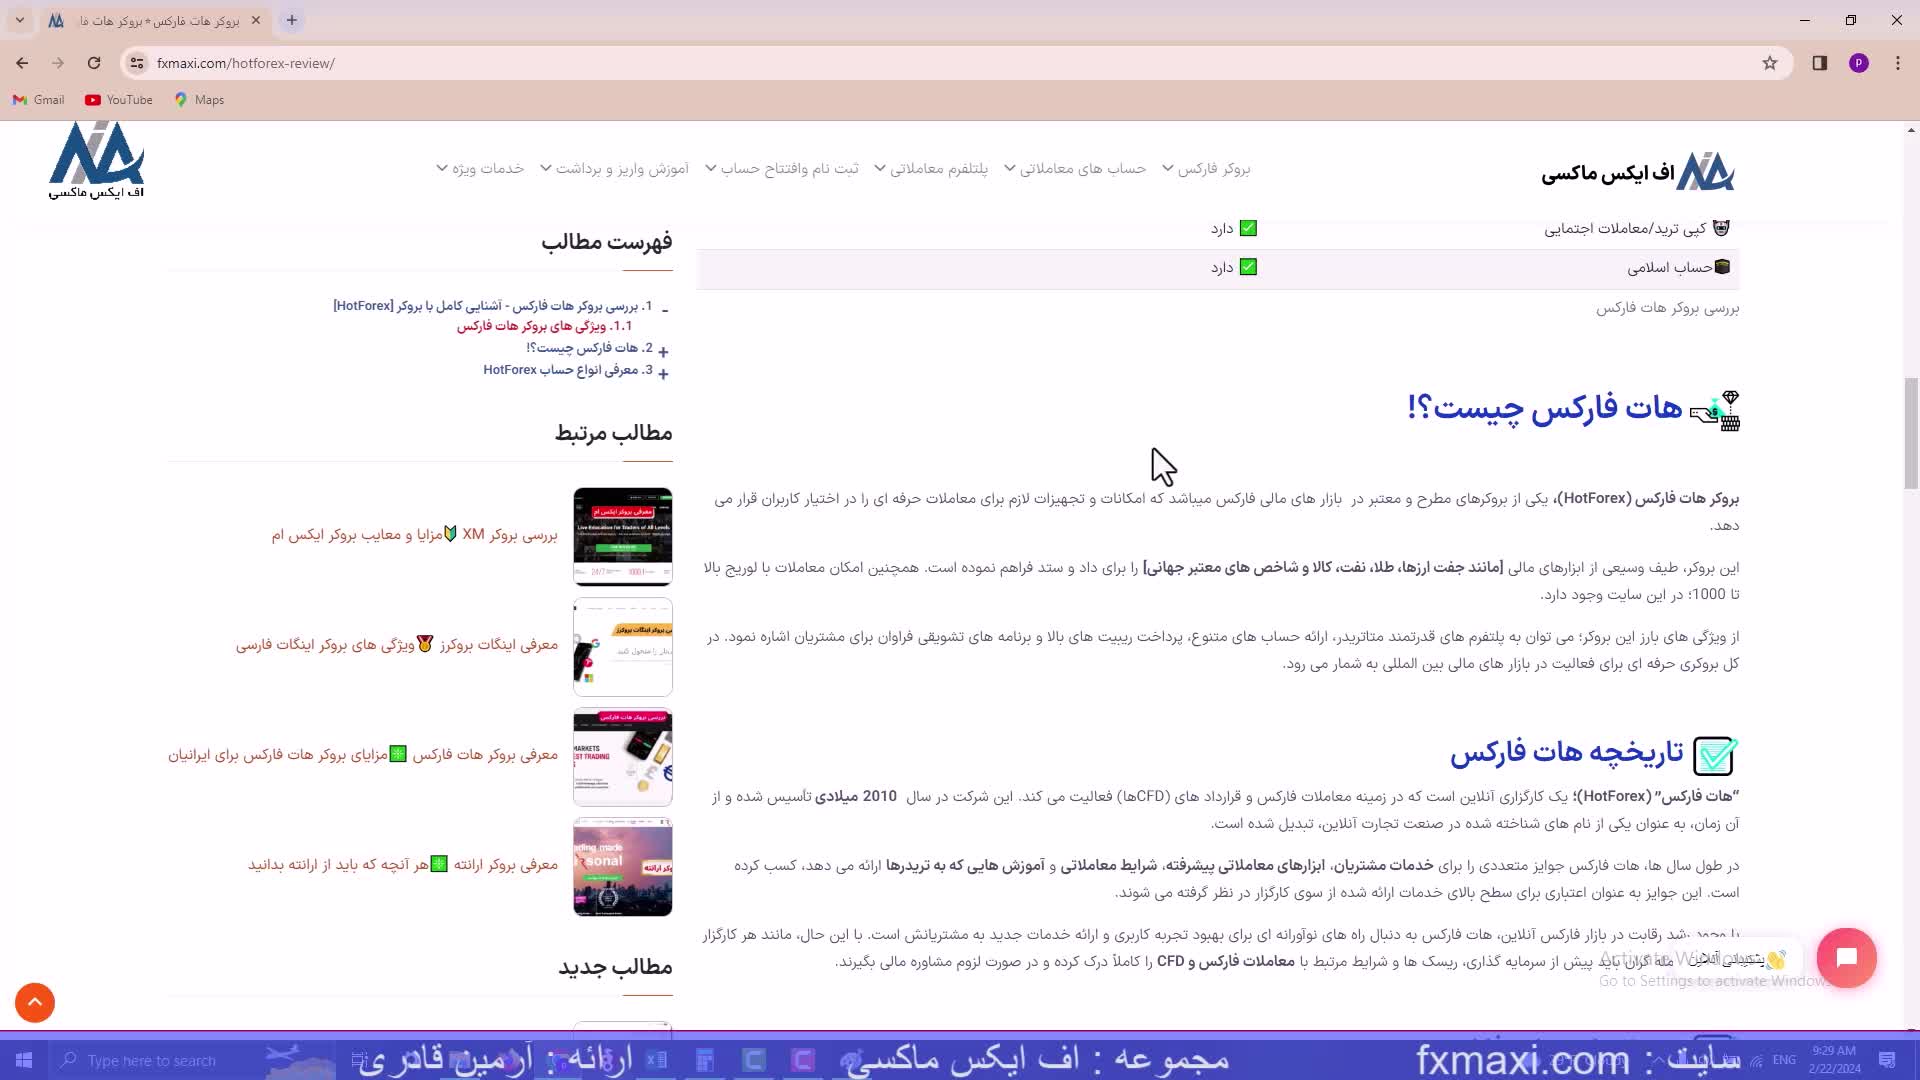
Task: Click the browser profile avatar
Action: (x=1860, y=63)
